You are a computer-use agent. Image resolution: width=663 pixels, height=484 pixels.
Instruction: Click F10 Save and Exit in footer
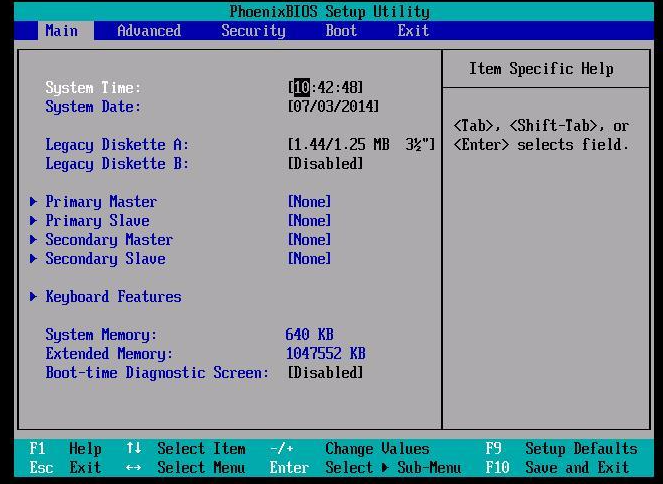click(x=560, y=468)
